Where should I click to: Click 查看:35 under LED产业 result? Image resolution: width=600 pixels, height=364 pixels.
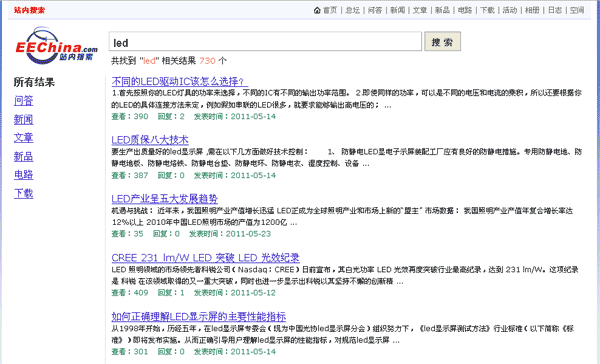click(127, 234)
